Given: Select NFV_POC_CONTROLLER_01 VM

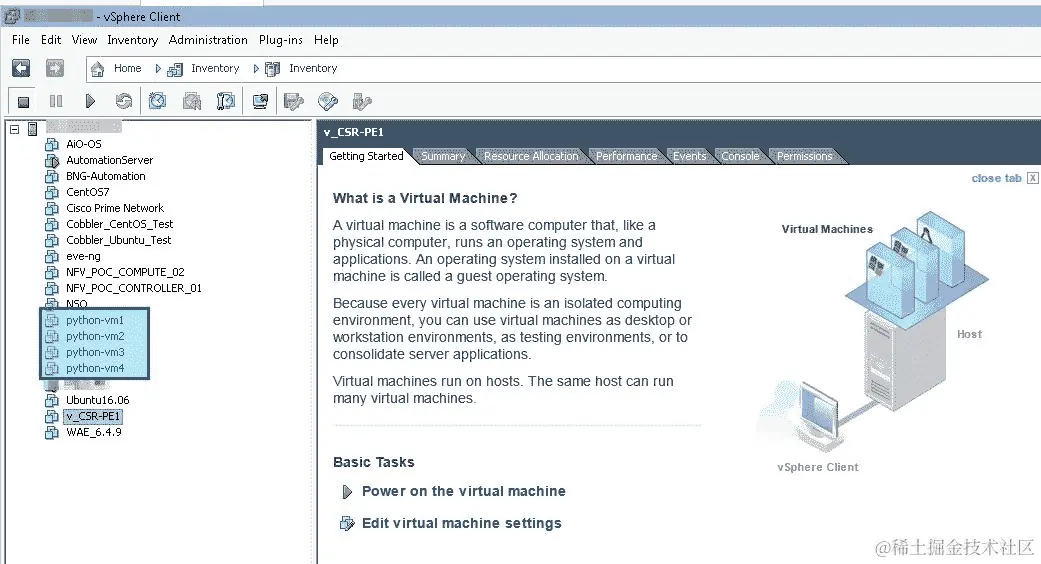Looking at the screenshot, I should 133,288.
